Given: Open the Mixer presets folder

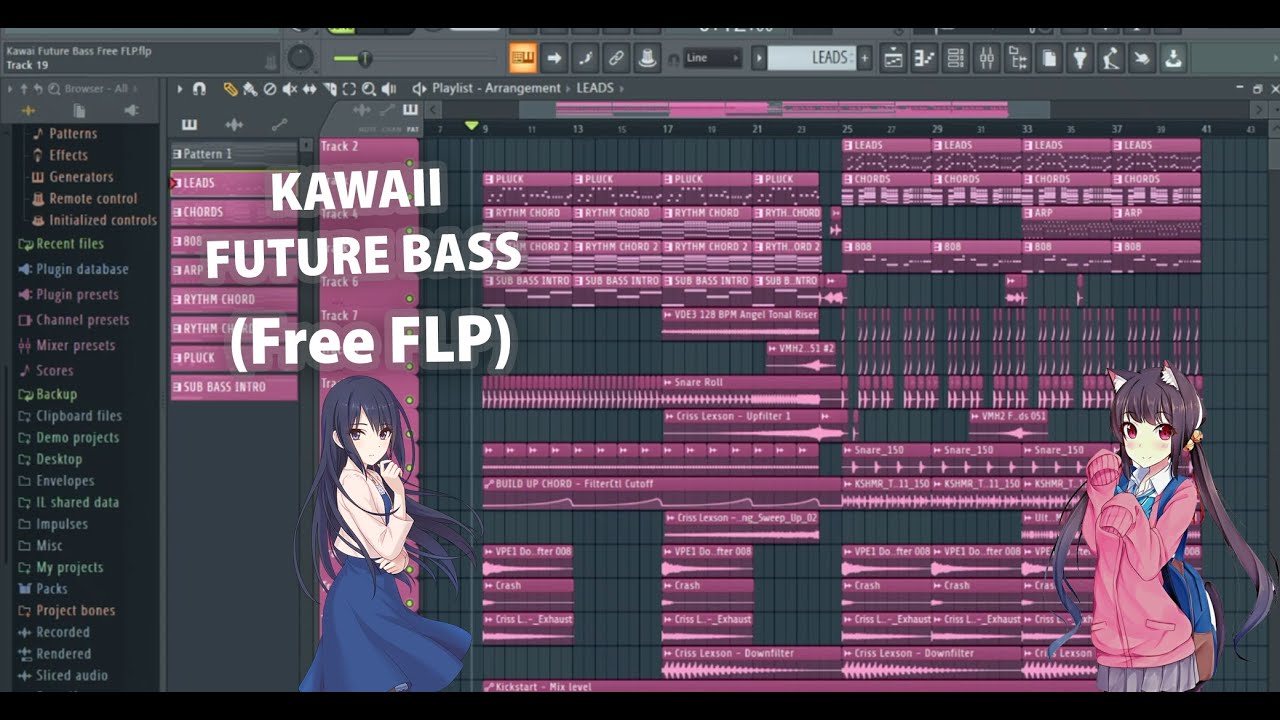Looking at the screenshot, I should (66, 346).
